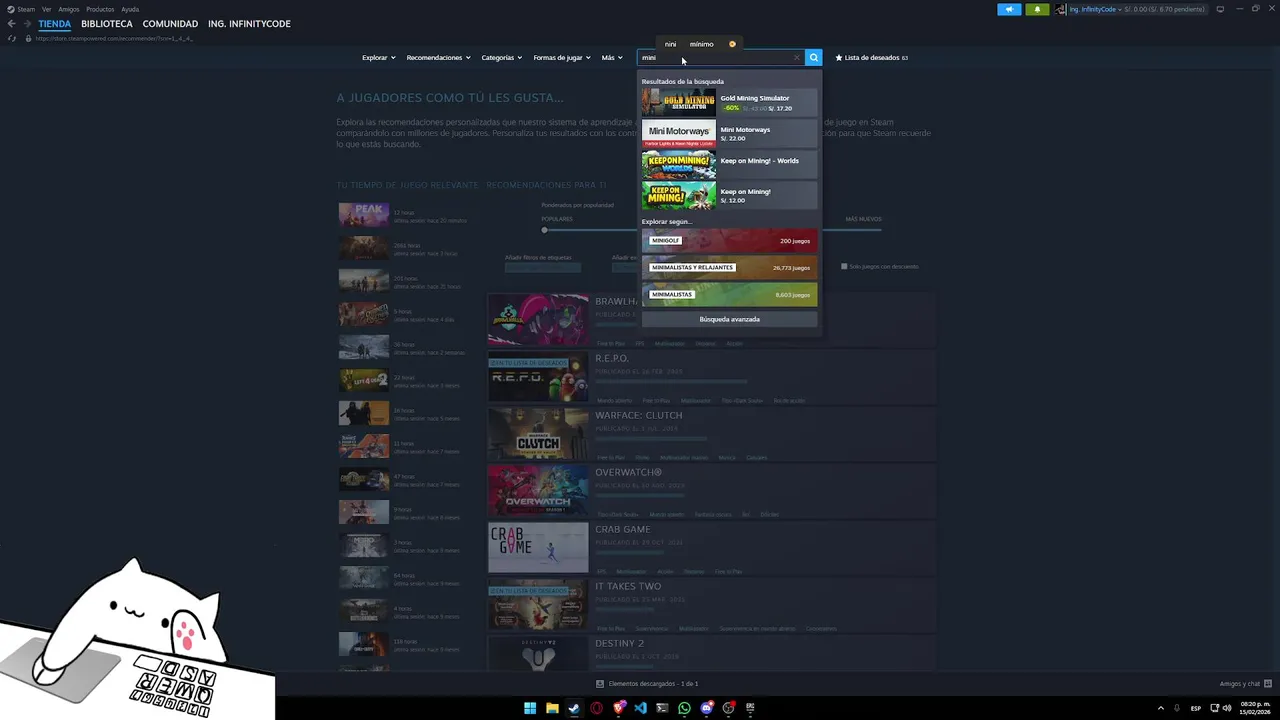Open the COMUNIDAD tab

[170, 24]
